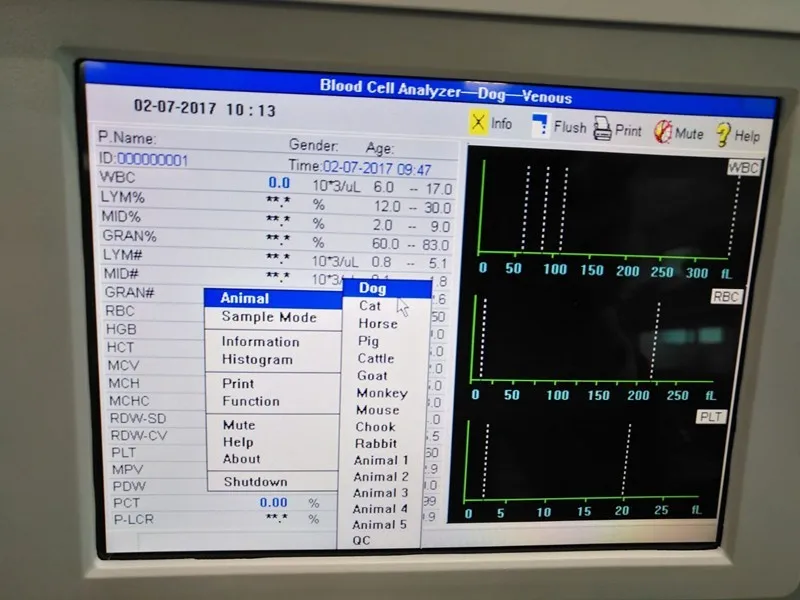Image resolution: width=800 pixels, height=600 pixels.
Task: Click the PLT histogram label
Action: (x=710, y=417)
